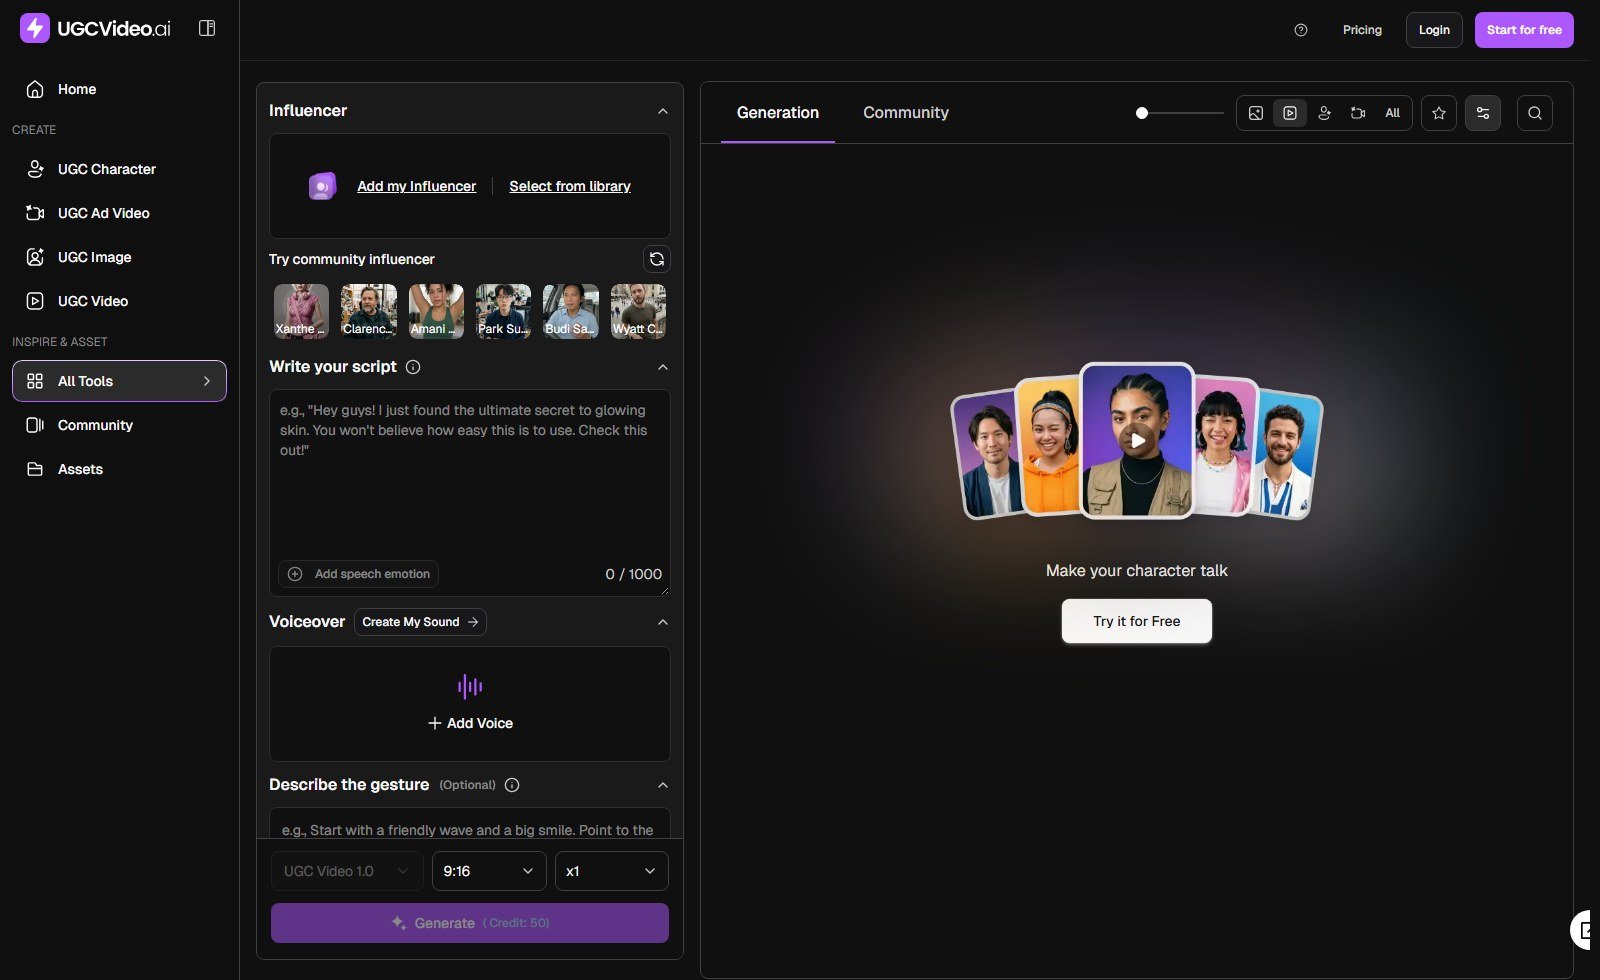
Task: Play the character preview video
Action: (1137, 440)
